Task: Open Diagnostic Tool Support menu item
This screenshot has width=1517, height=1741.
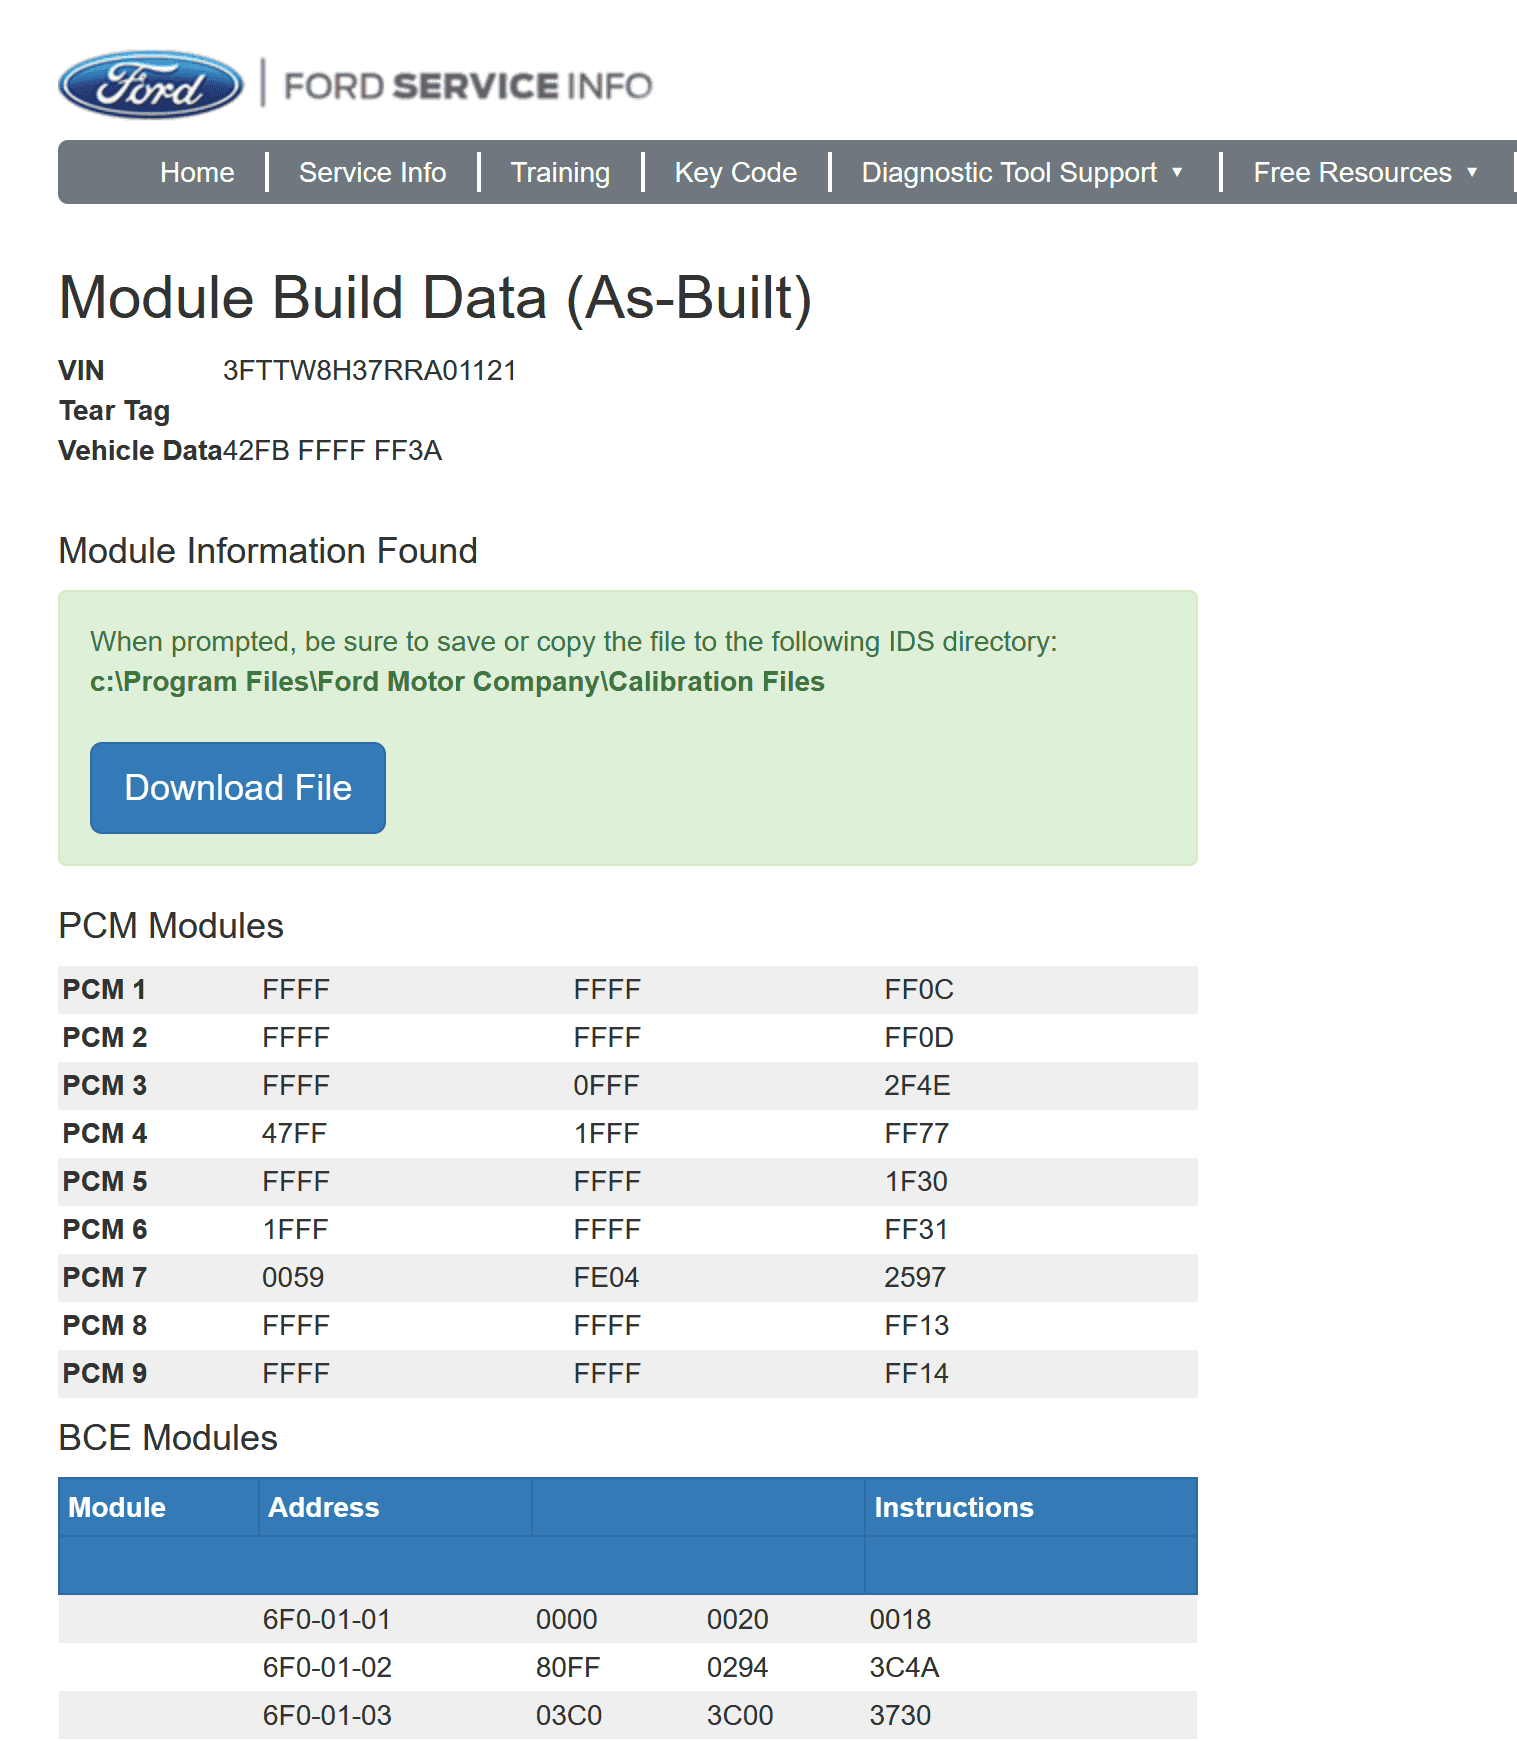Action: tap(1009, 173)
